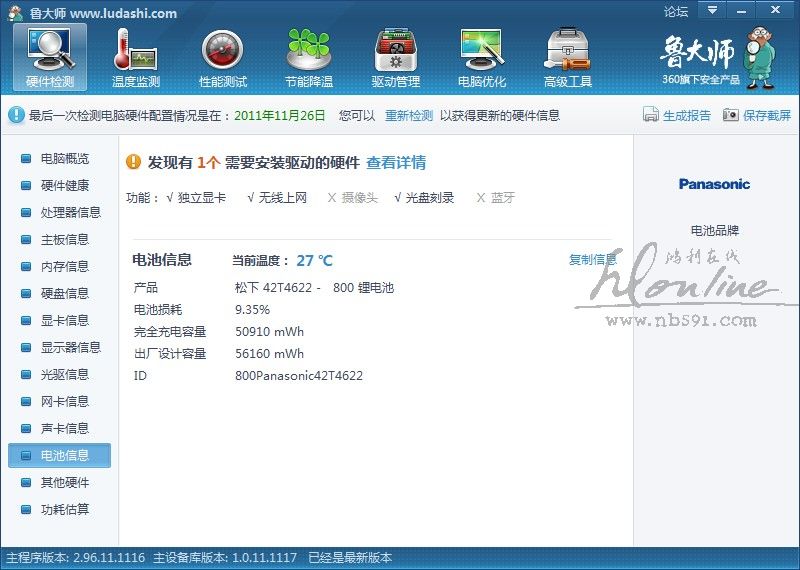Image resolution: width=800 pixels, height=570 pixels.
Task: Open 硬件检测 hardware detection toolbar icon
Action: tap(50, 57)
